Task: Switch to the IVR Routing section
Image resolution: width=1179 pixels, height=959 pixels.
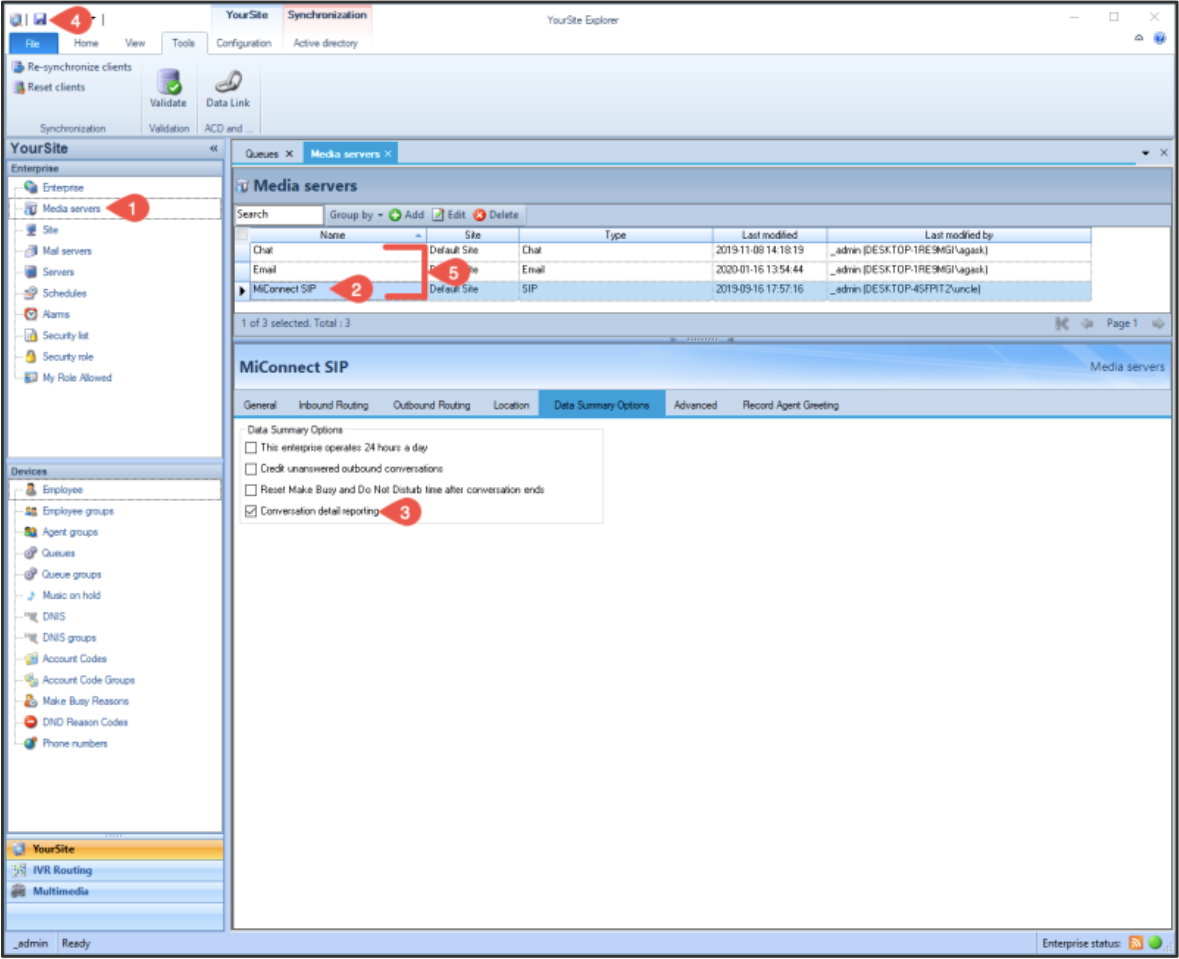Action: click(61, 870)
